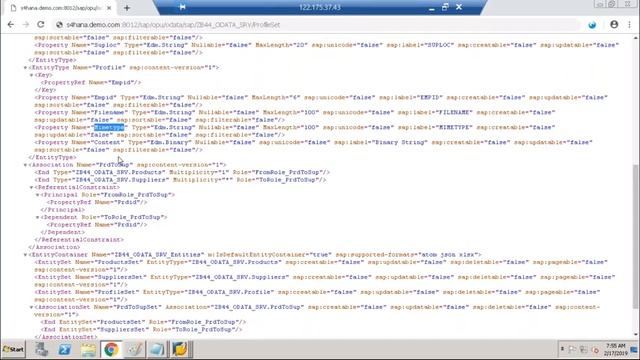Select the s4hana.demo.com browser tab
The image size is (640, 360).
click(60, 8)
